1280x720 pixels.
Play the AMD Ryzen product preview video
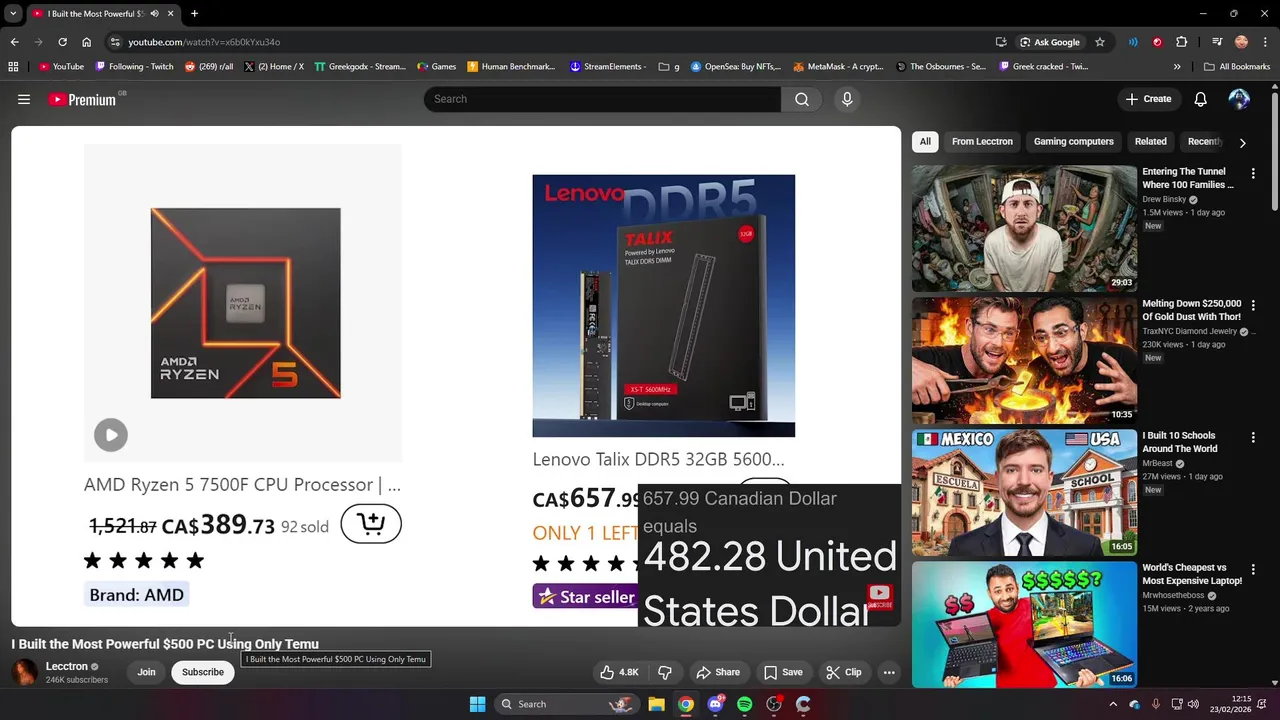coord(111,434)
